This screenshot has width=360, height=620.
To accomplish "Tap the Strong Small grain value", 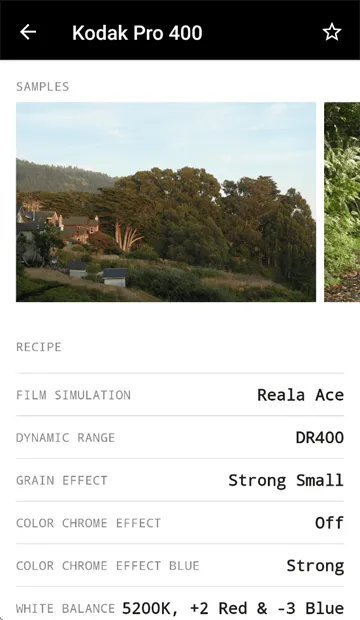I will tap(286, 480).
